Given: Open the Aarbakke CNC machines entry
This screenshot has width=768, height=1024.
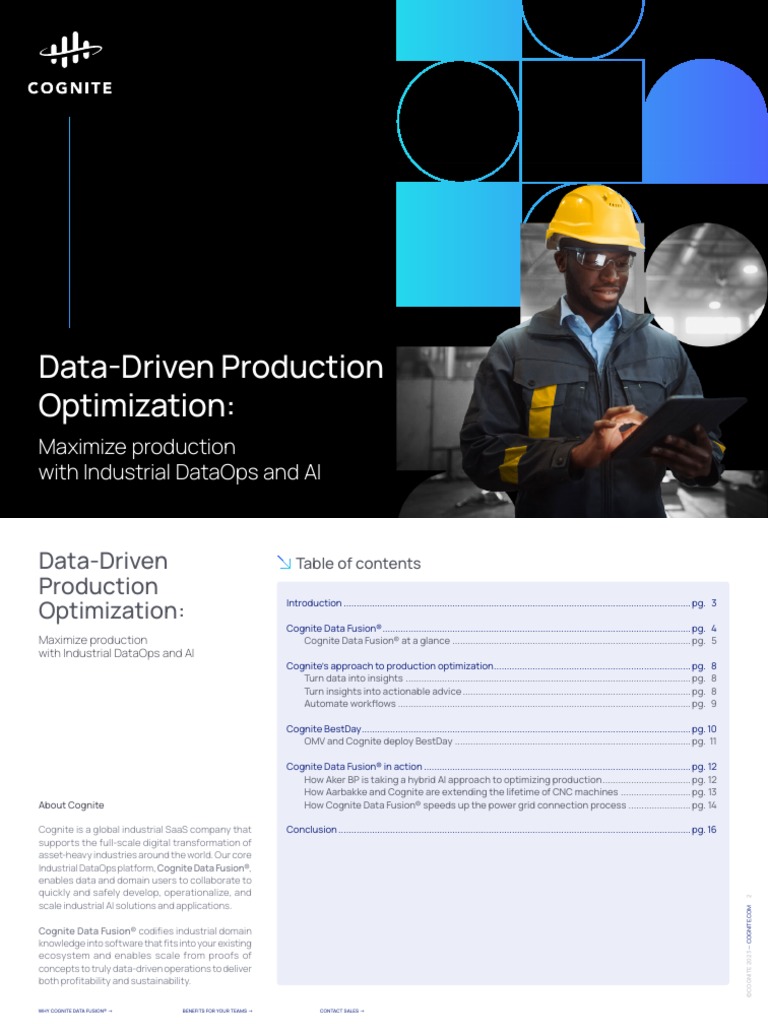Looking at the screenshot, I should tap(510, 792).
